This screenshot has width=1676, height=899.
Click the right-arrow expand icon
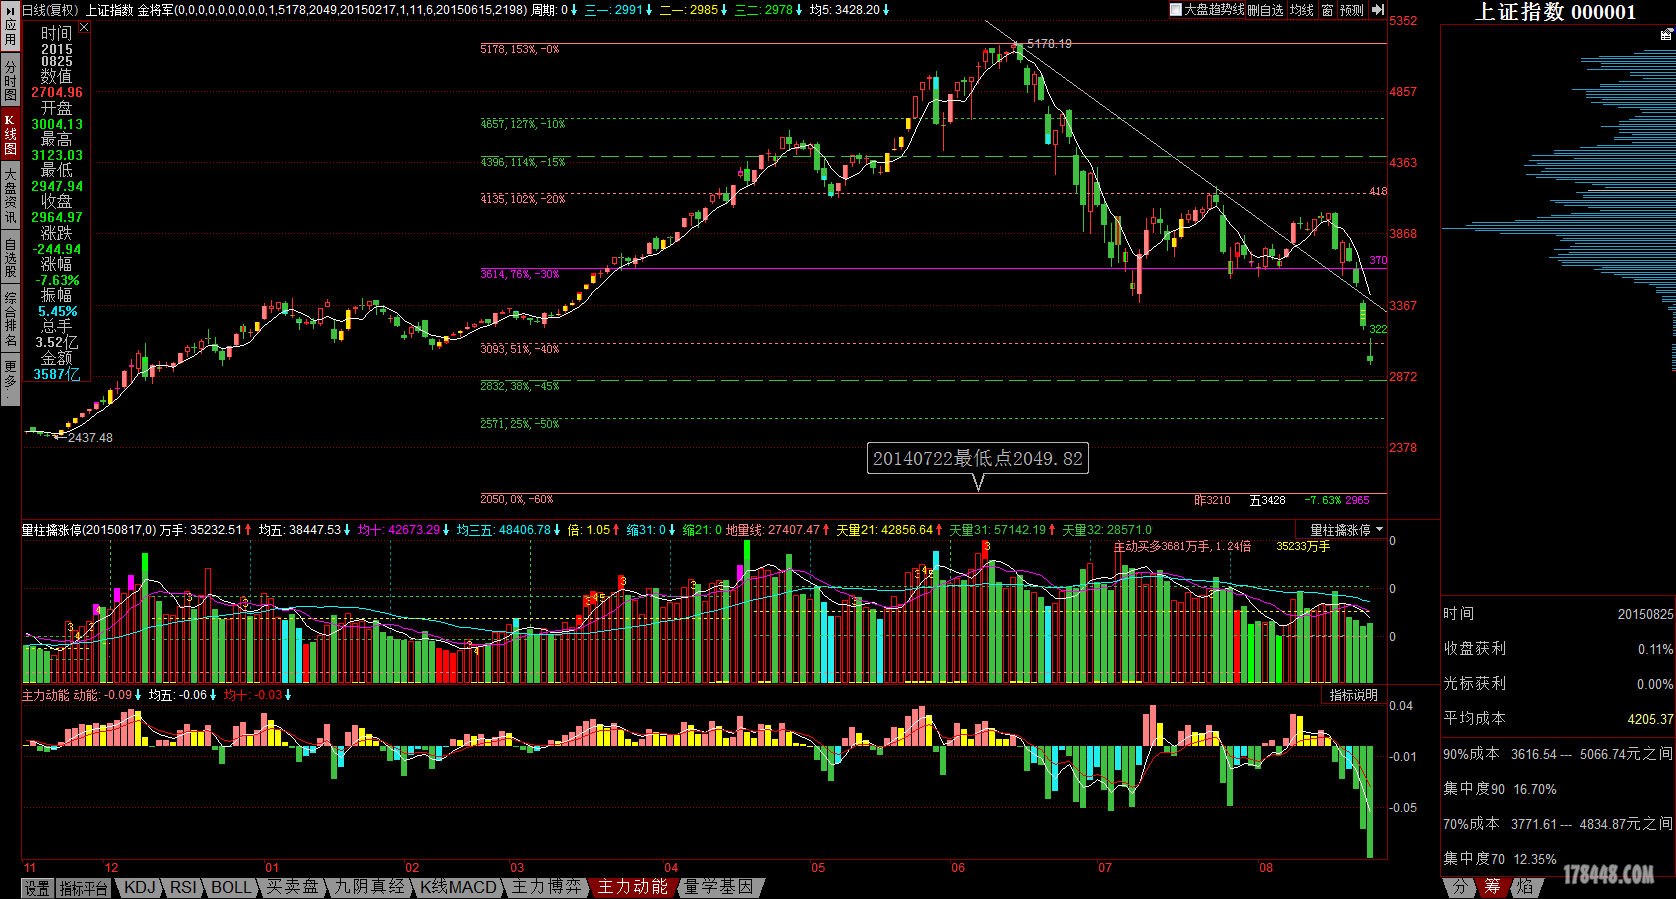click(x=1378, y=9)
